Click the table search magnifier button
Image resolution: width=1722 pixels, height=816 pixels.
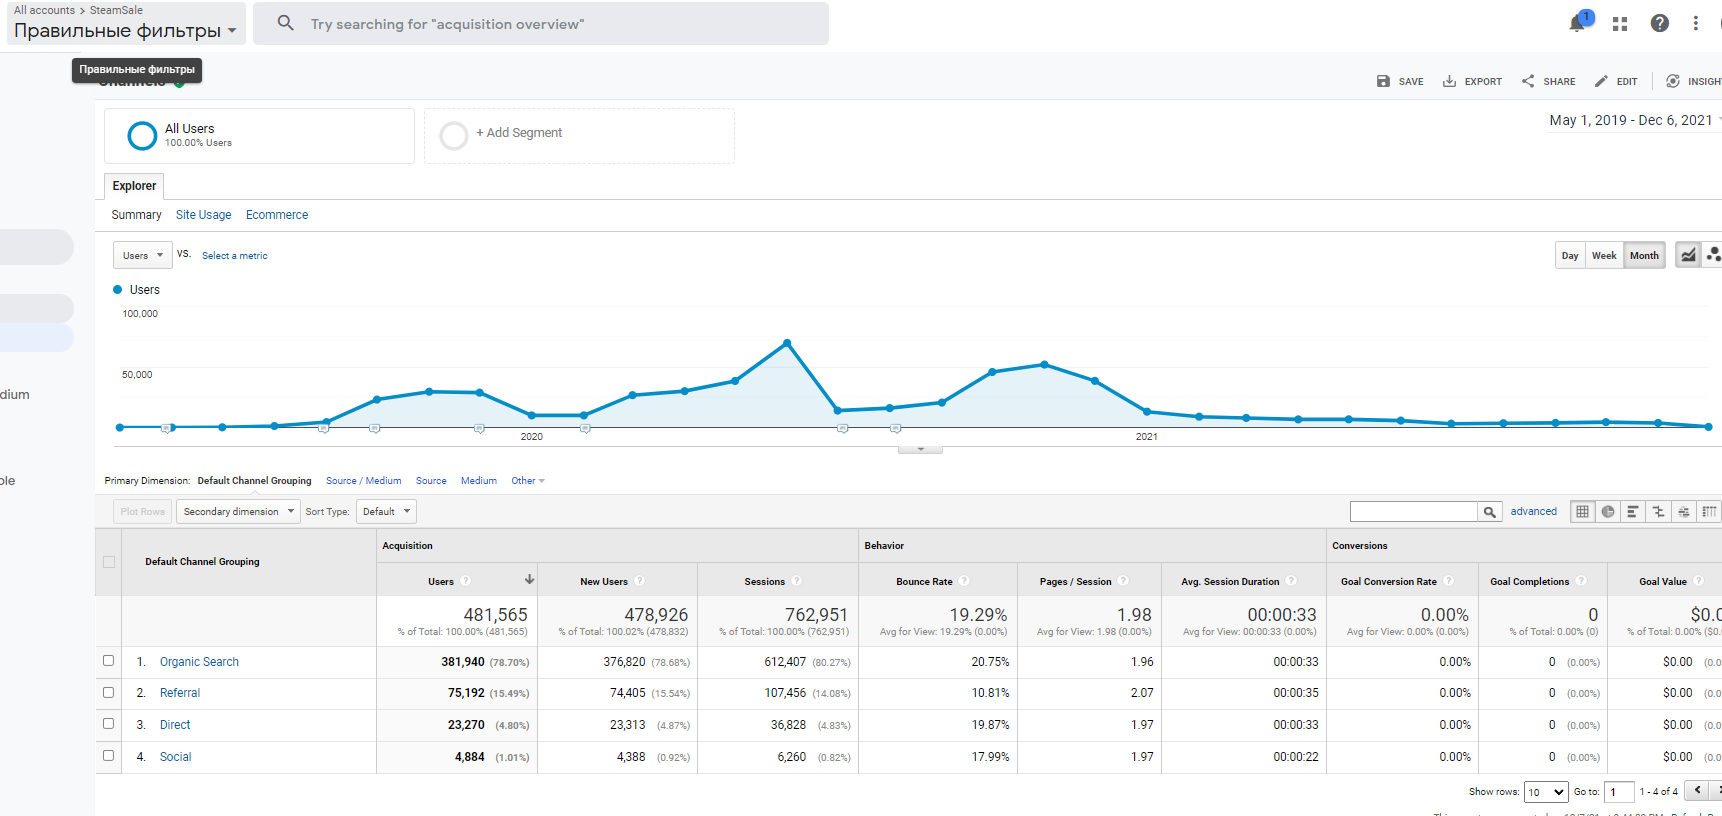pos(1490,512)
